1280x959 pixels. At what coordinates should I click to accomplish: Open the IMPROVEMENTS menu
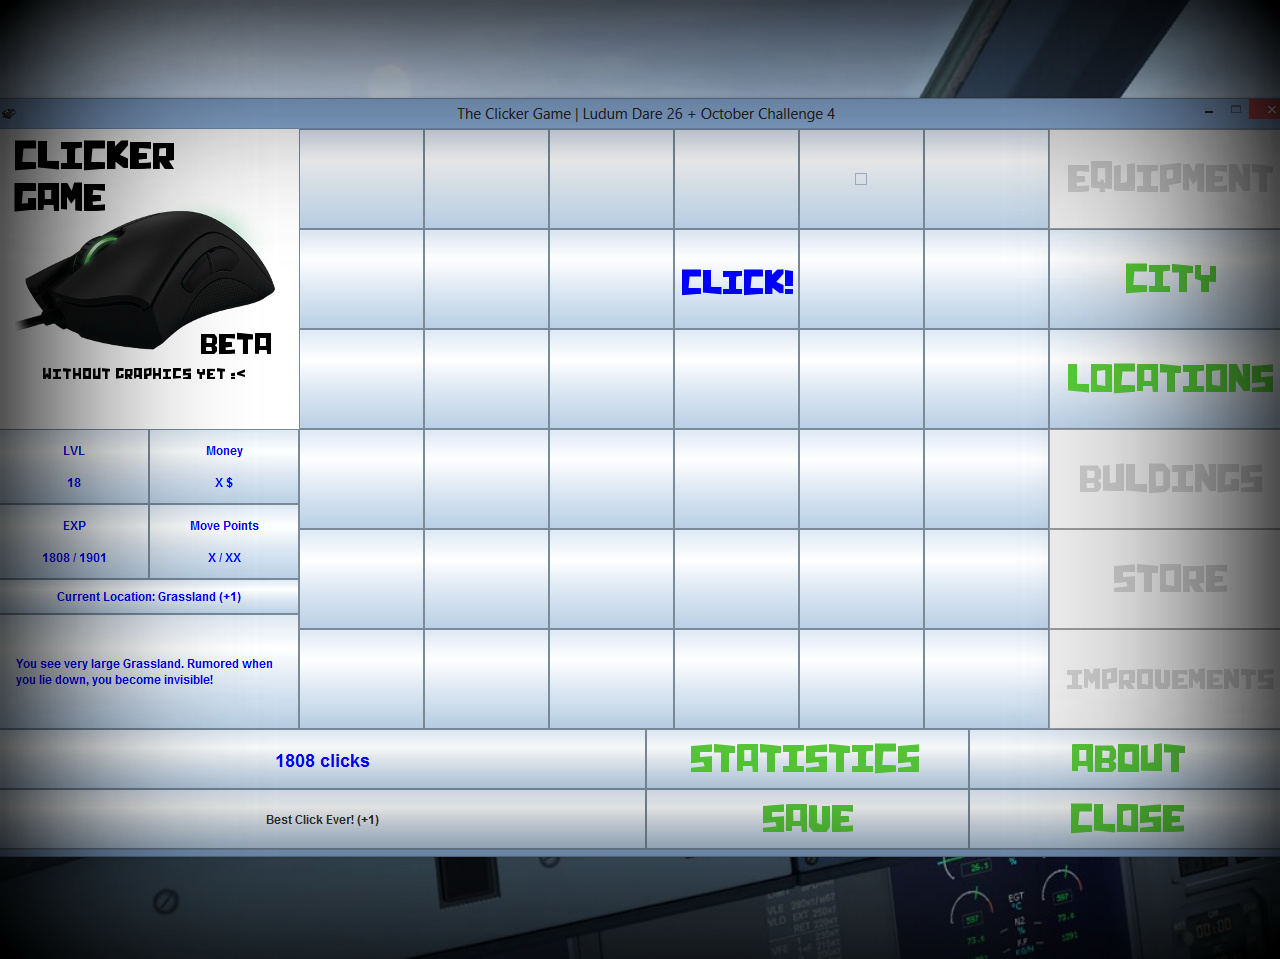1169,678
